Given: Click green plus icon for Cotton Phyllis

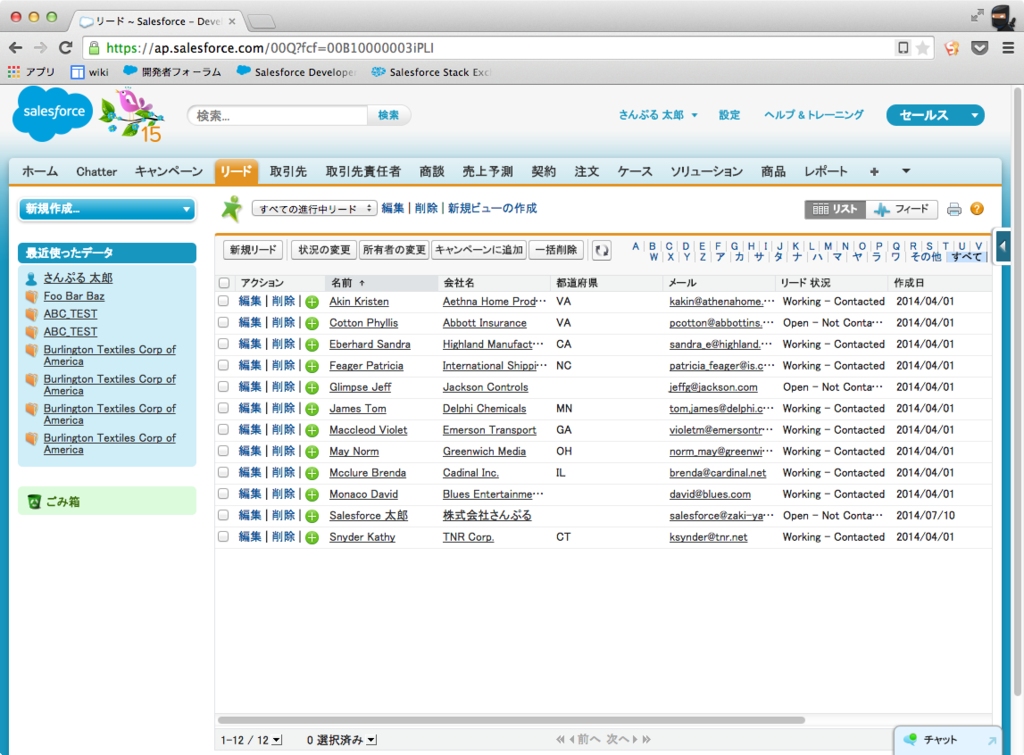Looking at the screenshot, I should [312, 323].
